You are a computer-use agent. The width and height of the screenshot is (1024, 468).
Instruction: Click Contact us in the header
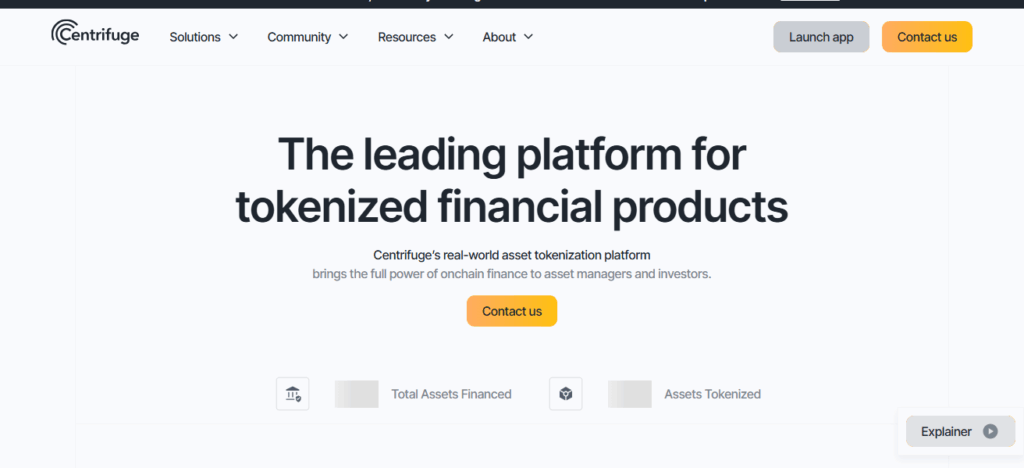click(x=927, y=37)
